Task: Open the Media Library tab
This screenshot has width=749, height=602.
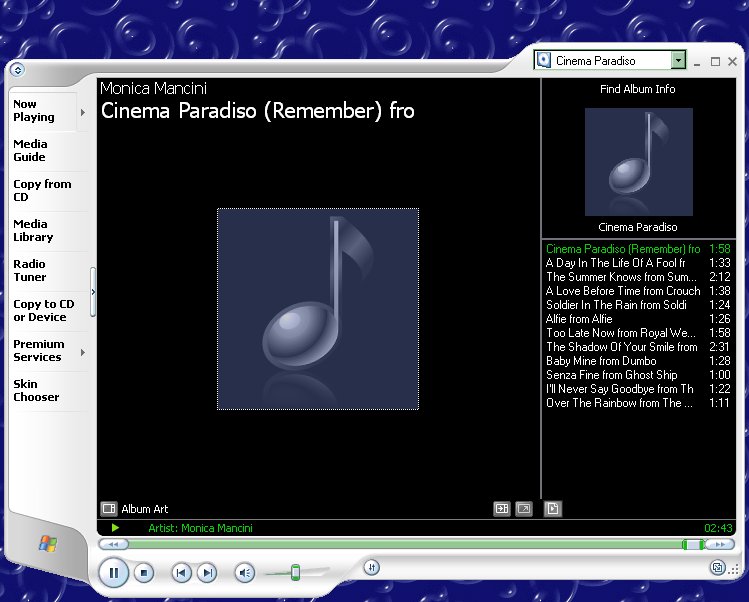Action: point(33,231)
